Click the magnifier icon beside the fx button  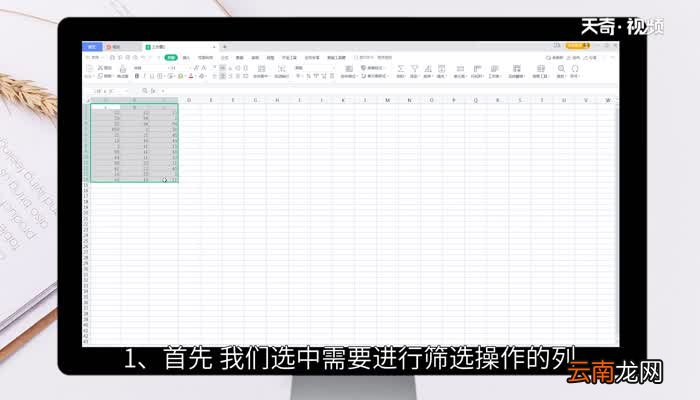(x=145, y=91)
